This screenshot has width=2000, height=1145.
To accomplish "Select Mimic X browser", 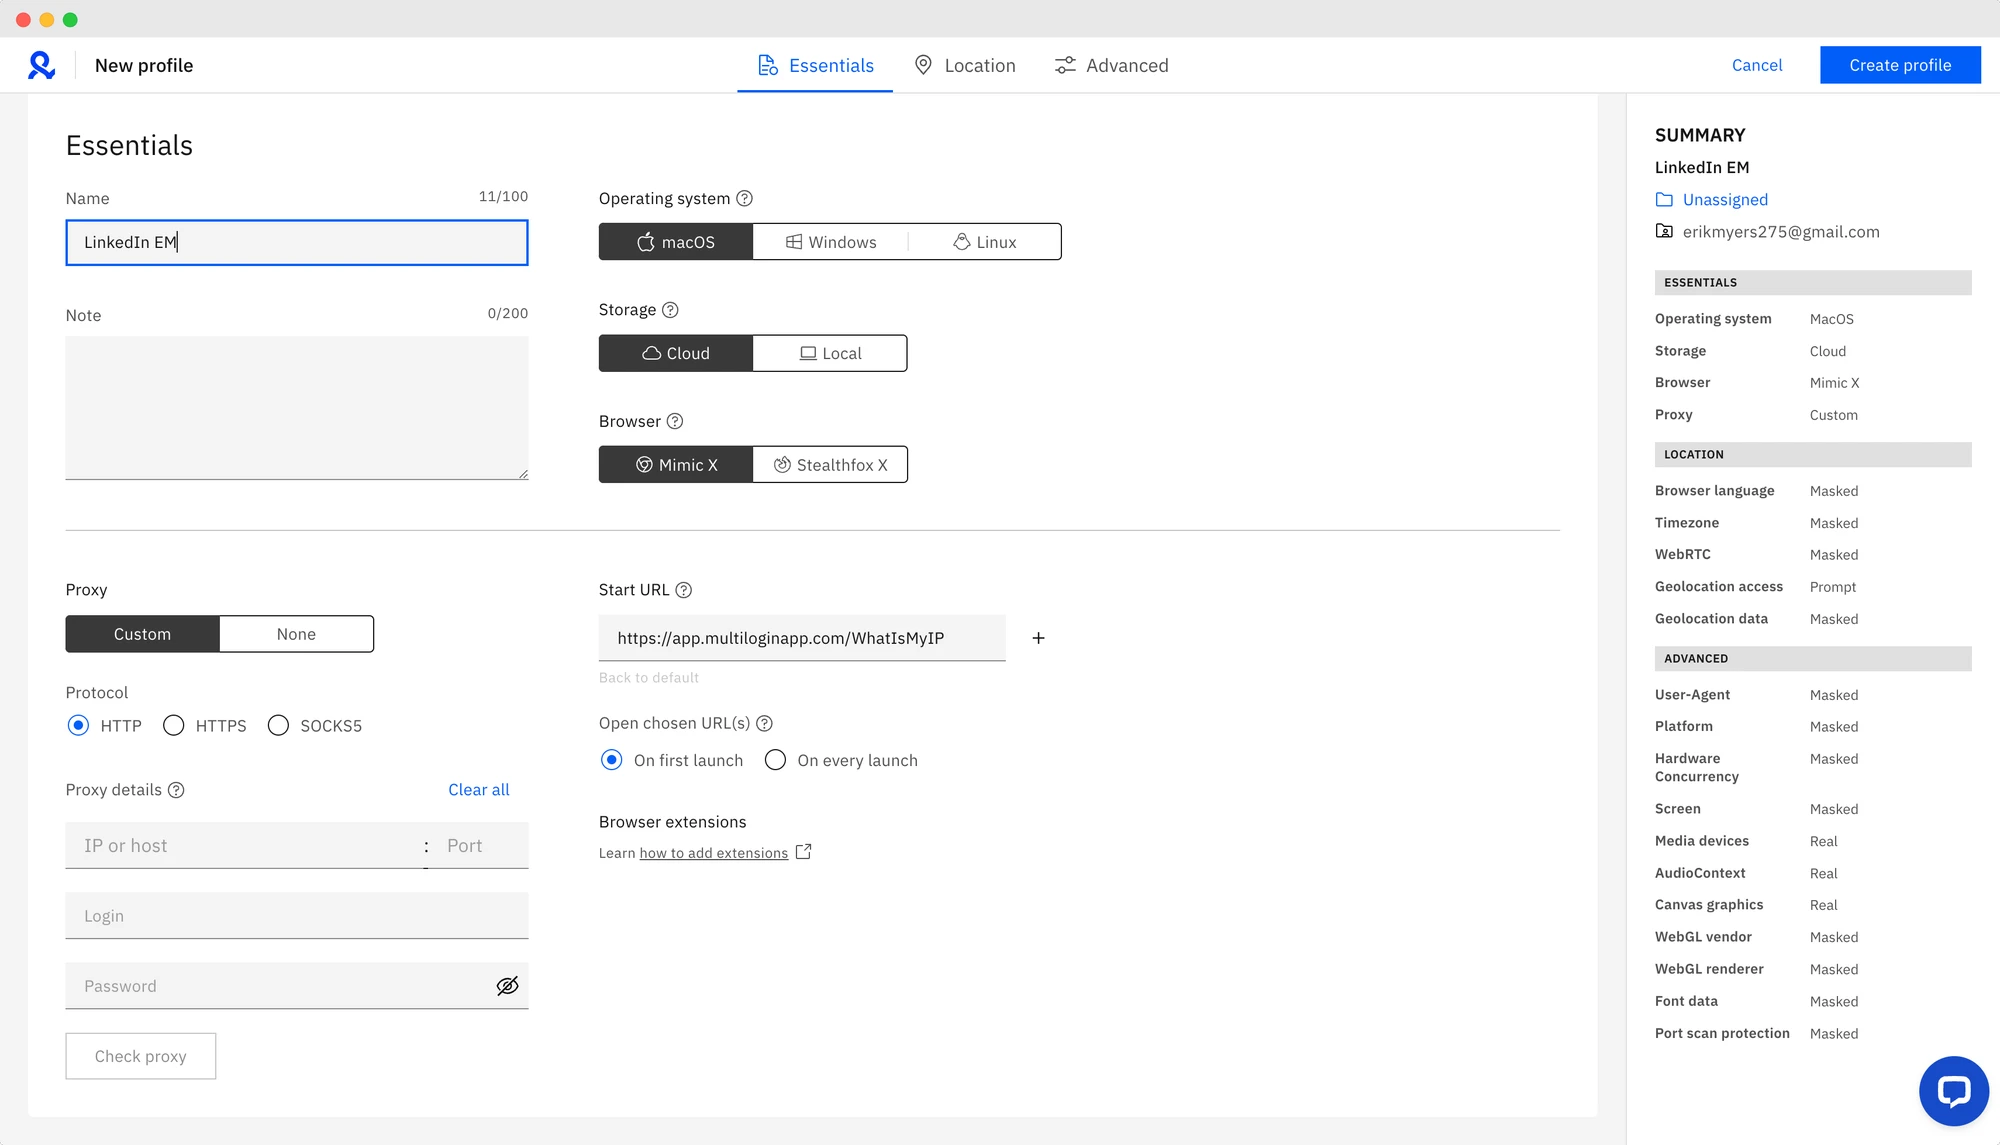I will [x=676, y=465].
